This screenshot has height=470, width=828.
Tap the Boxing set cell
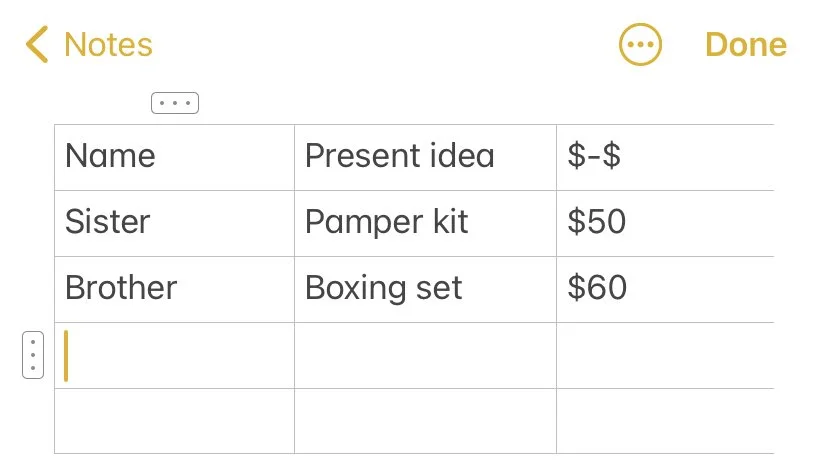pyautogui.click(x=425, y=289)
